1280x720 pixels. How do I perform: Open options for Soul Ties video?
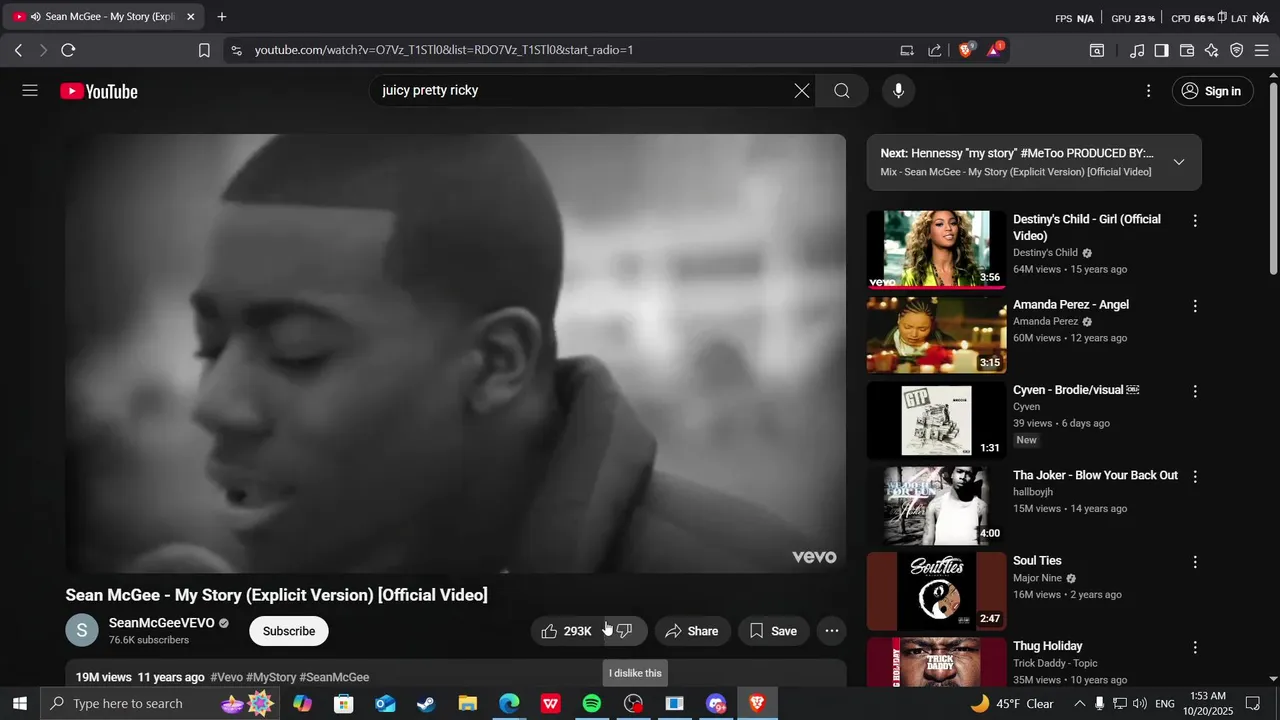coord(1194,563)
